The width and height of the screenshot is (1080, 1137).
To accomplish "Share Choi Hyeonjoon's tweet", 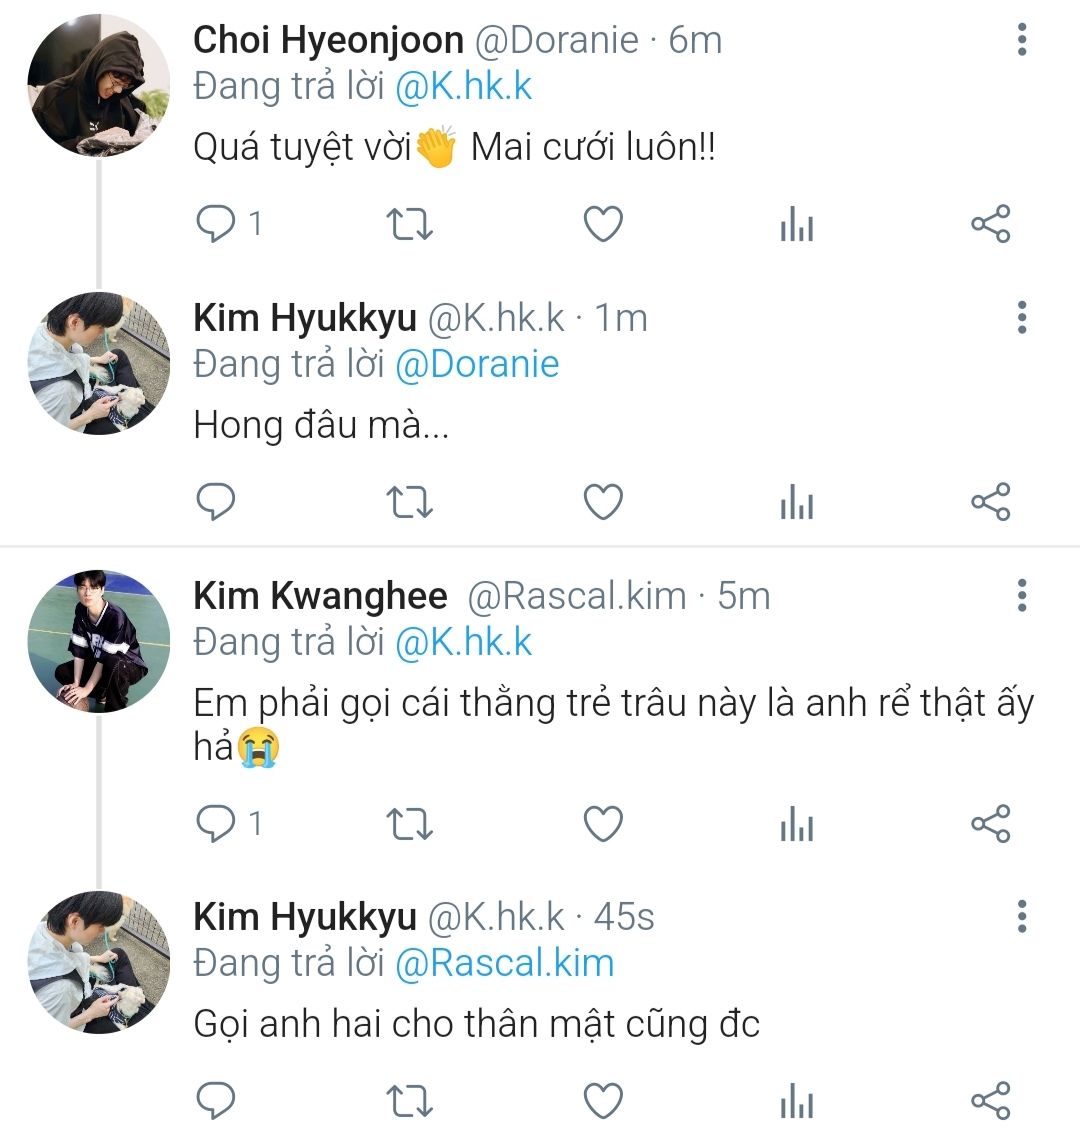I will tap(990, 224).
